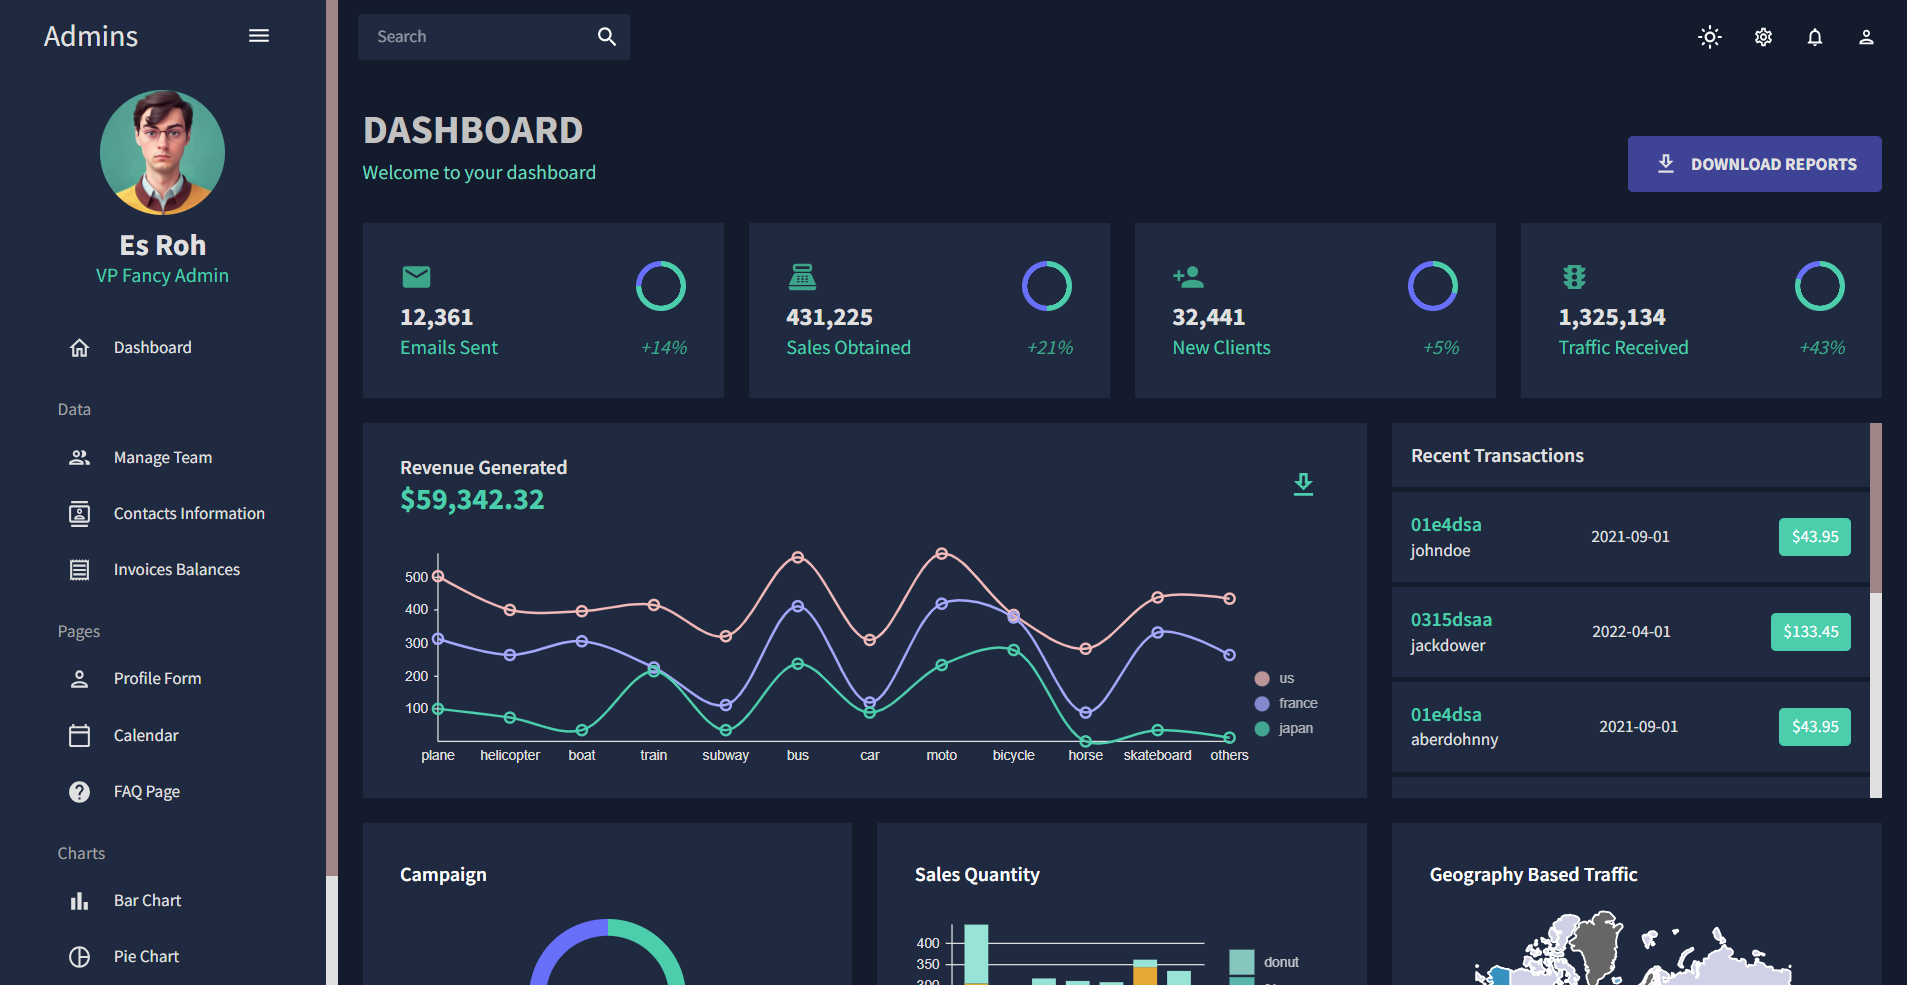Open settings via the gear icon

pos(1763,37)
